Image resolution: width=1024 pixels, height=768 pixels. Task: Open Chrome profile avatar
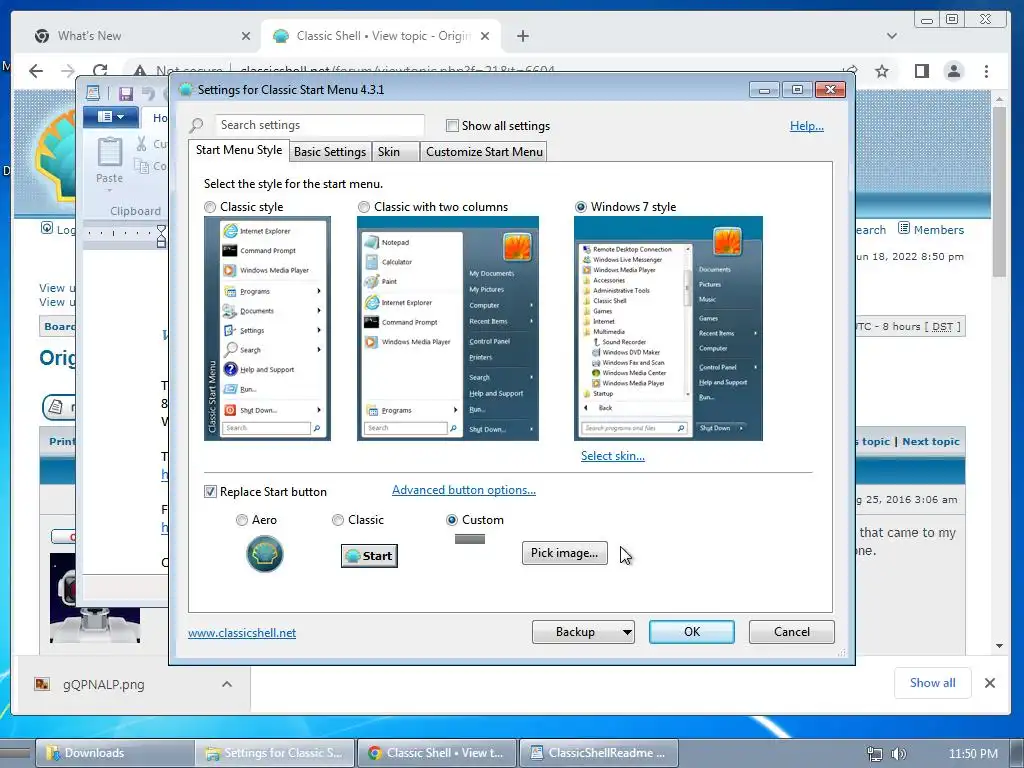[954, 71]
